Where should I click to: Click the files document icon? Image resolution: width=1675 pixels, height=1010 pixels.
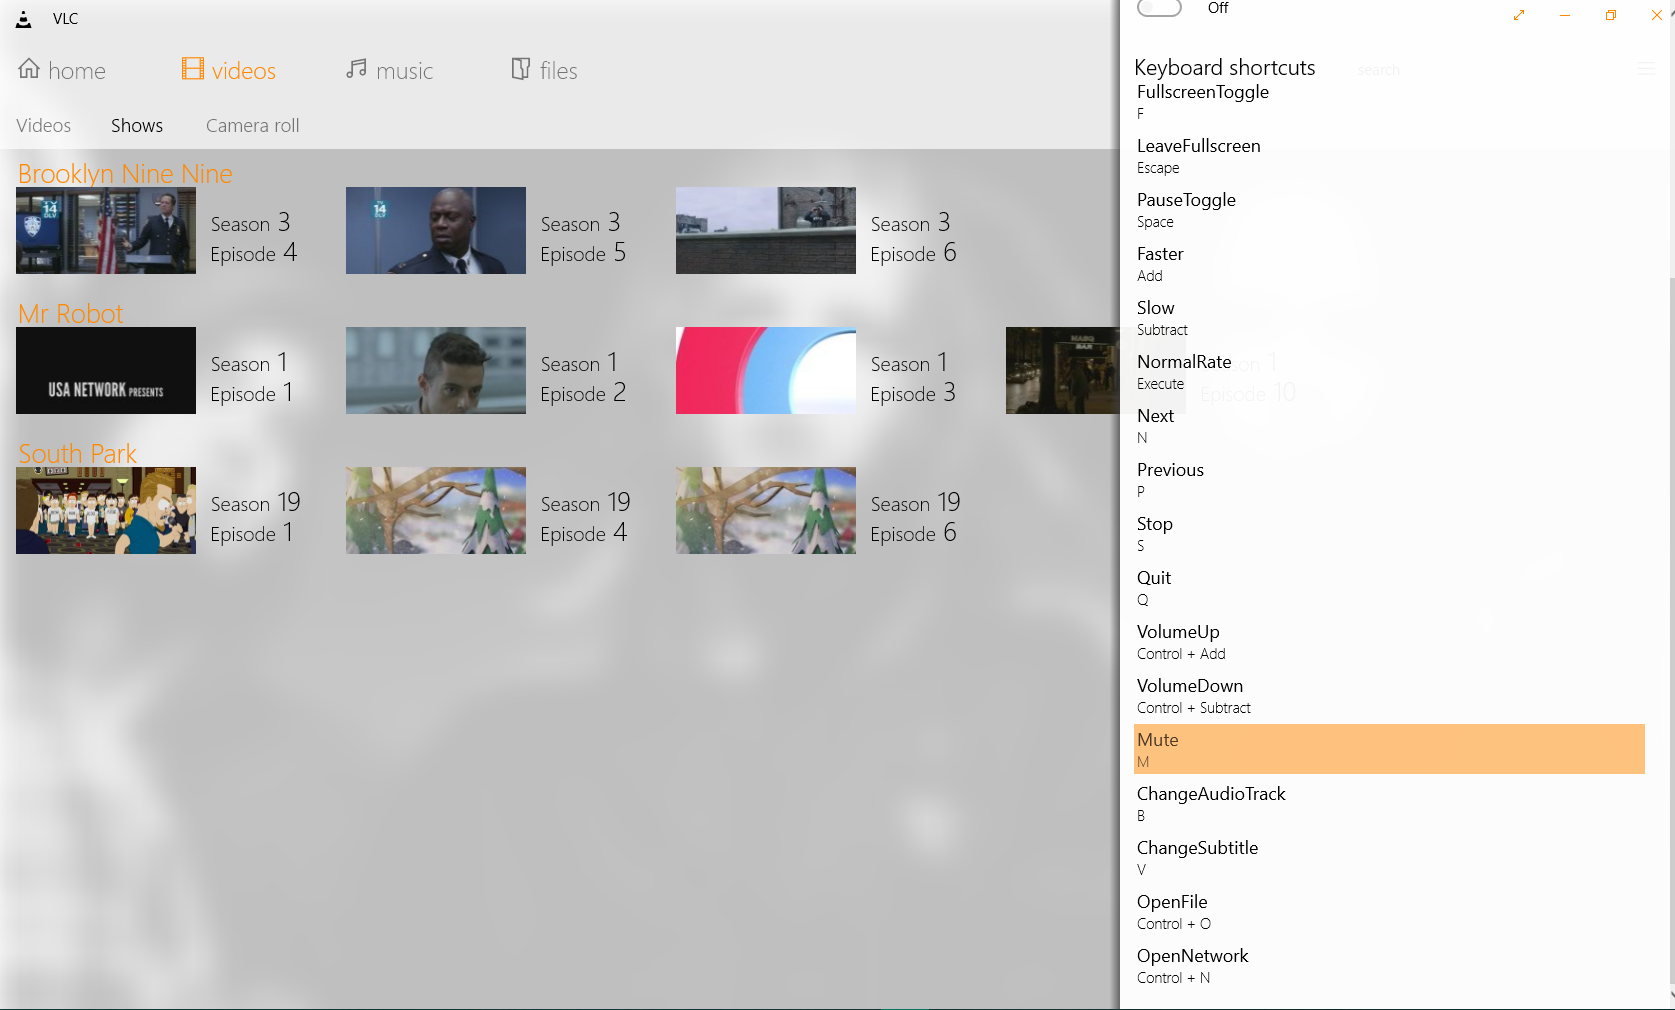(521, 69)
